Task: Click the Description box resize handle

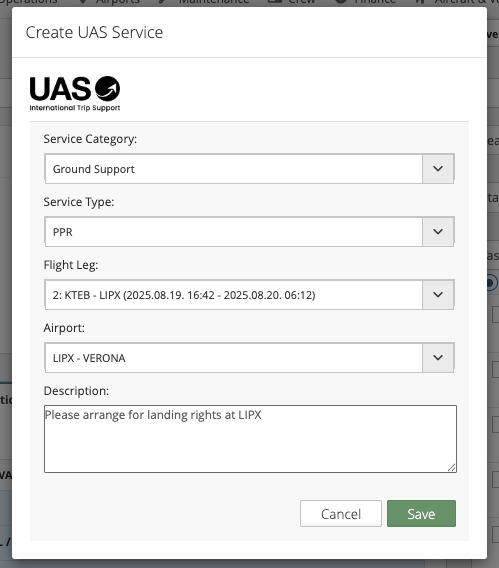Action: point(452,468)
